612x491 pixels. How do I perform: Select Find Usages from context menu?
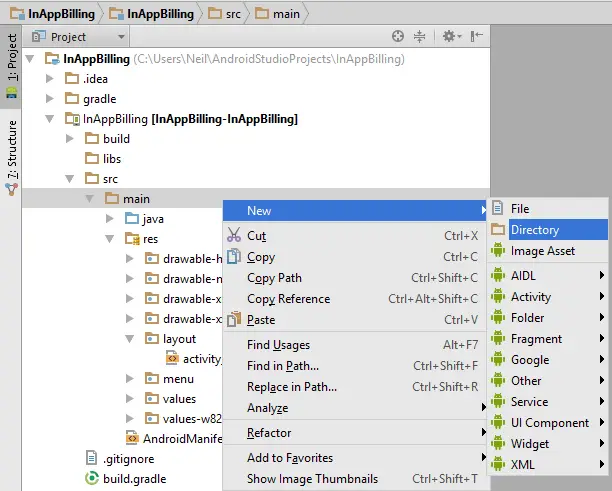(x=354, y=345)
